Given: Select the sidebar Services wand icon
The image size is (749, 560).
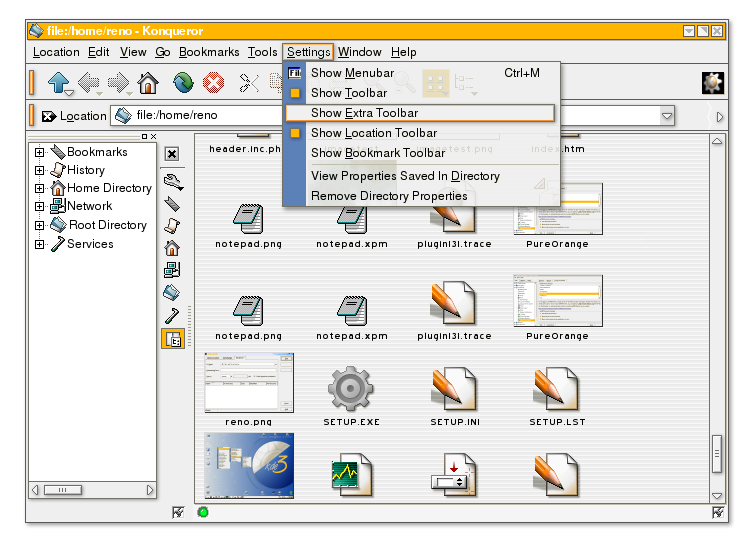Looking at the screenshot, I should coord(172,315).
